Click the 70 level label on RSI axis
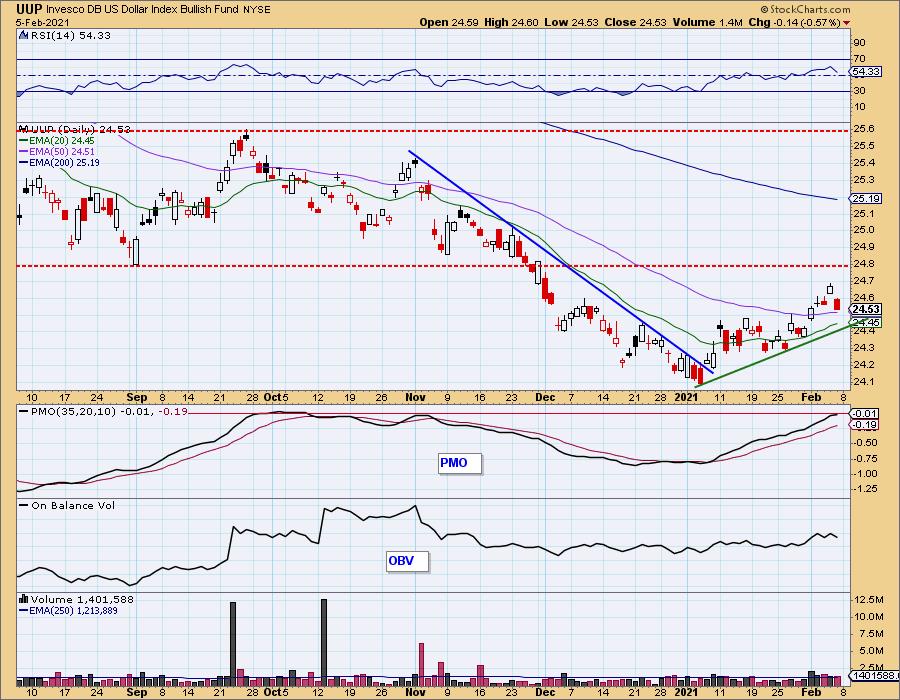 pos(859,59)
